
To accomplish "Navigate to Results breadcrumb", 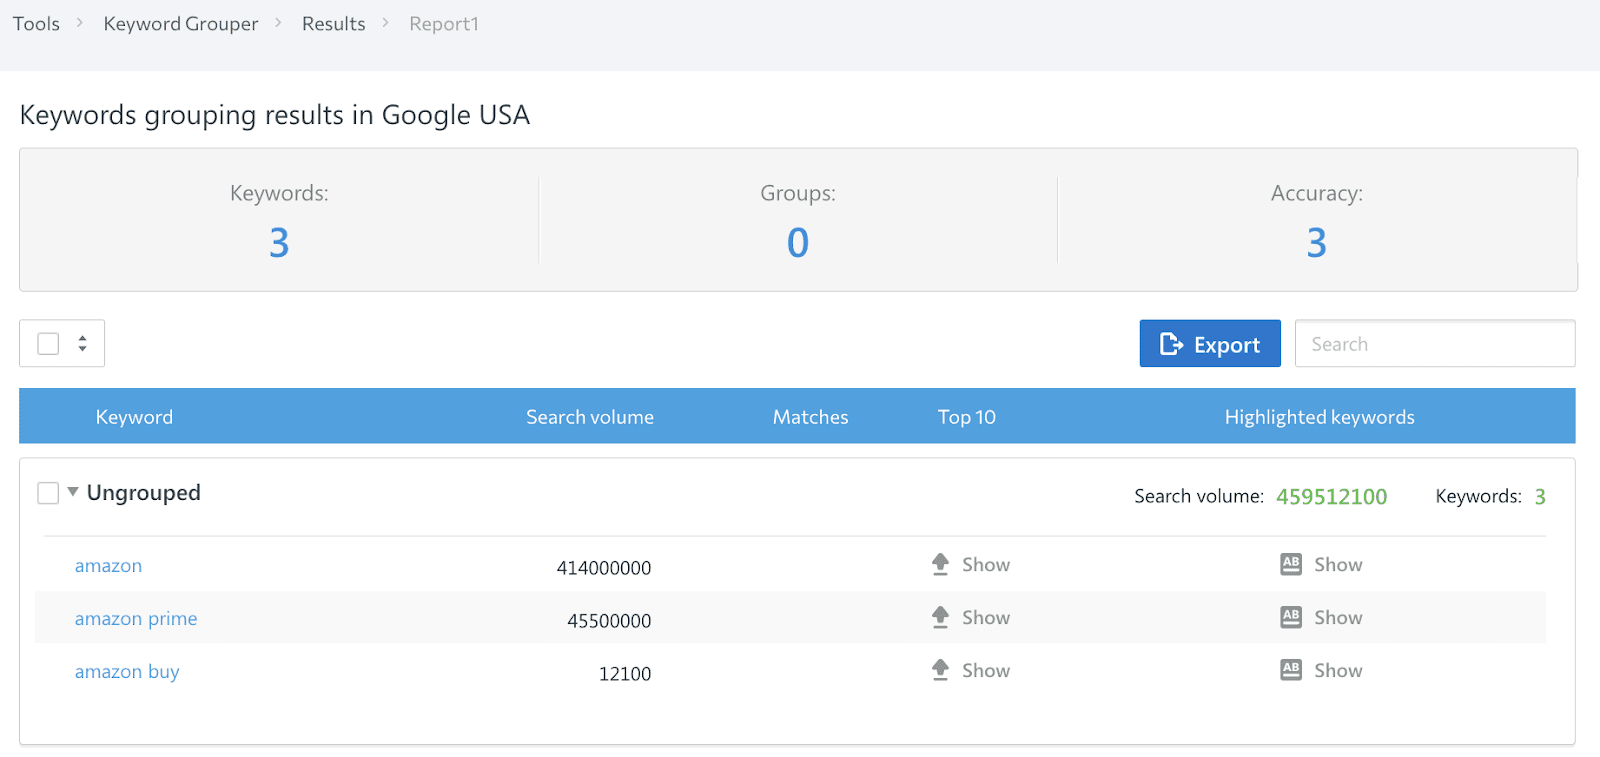I will [334, 24].
